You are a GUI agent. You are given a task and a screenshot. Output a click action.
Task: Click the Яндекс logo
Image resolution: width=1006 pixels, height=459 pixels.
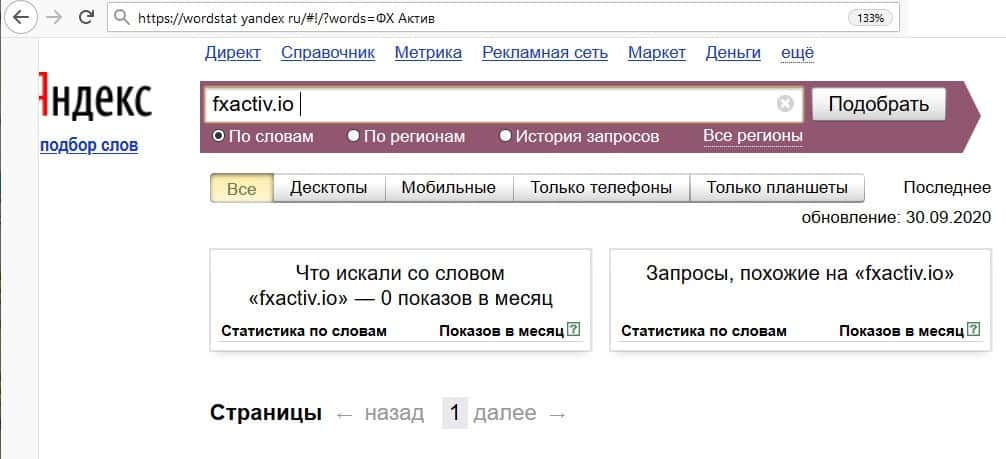click(x=96, y=96)
